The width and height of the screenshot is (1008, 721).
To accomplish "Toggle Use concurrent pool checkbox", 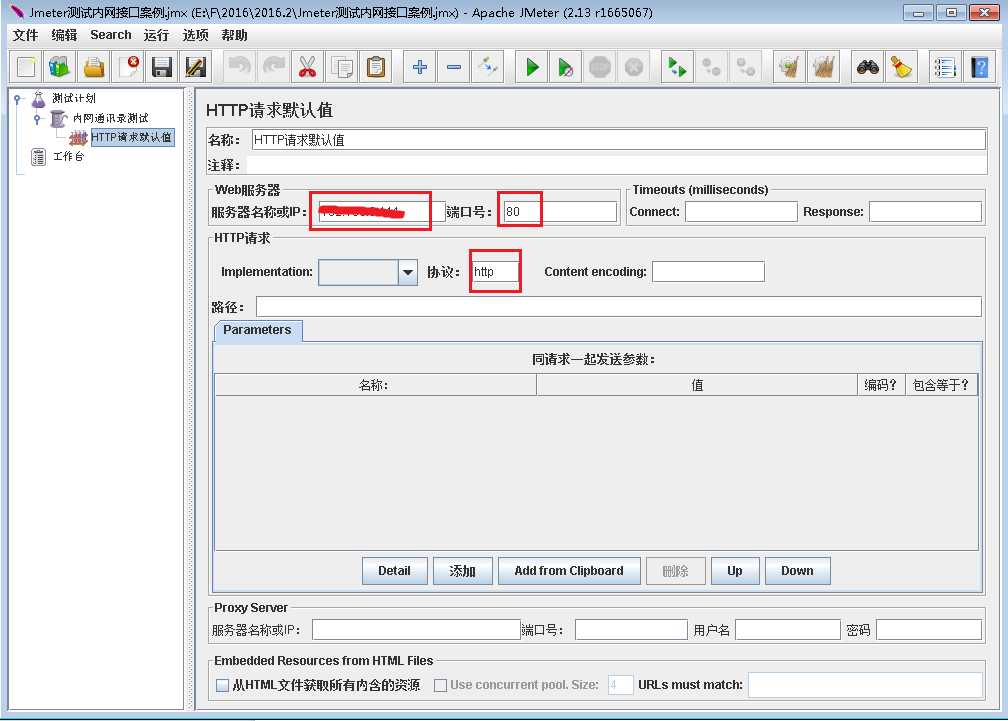I will click(x=440, y=685).
